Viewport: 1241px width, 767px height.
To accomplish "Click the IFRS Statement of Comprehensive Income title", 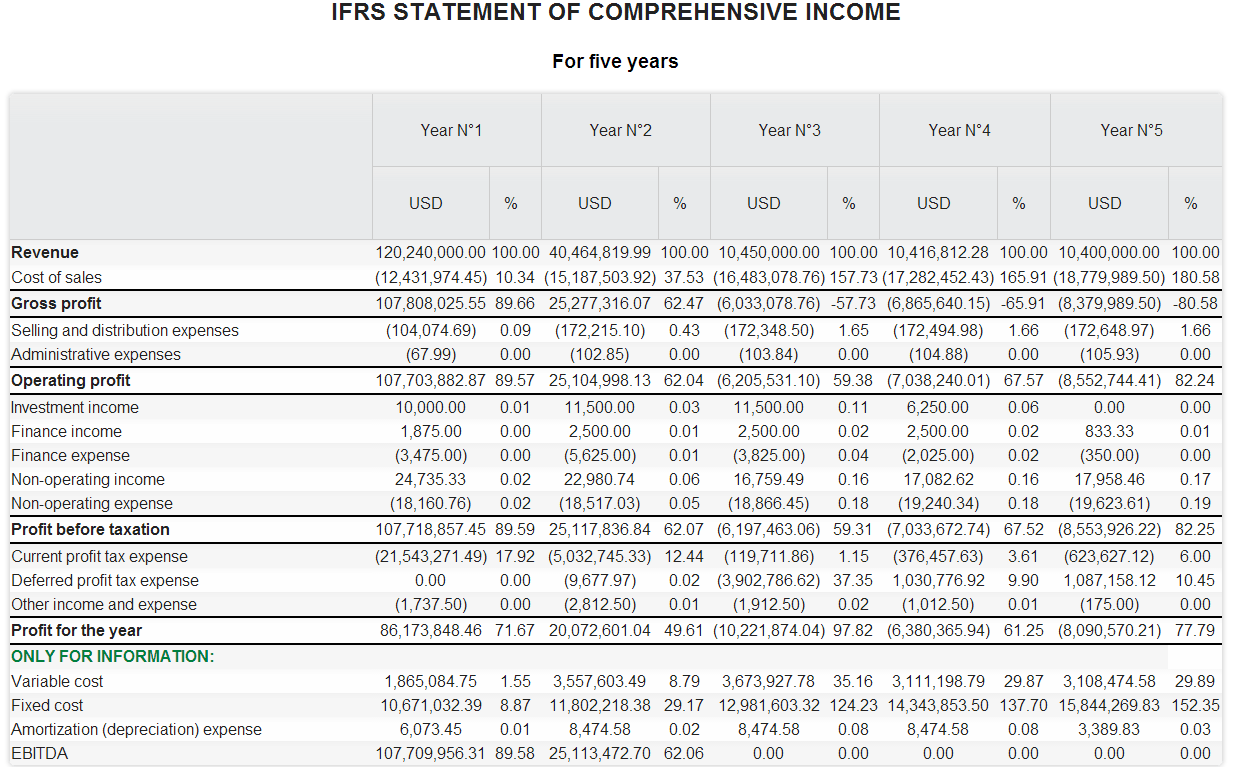I will click(616, 13).
